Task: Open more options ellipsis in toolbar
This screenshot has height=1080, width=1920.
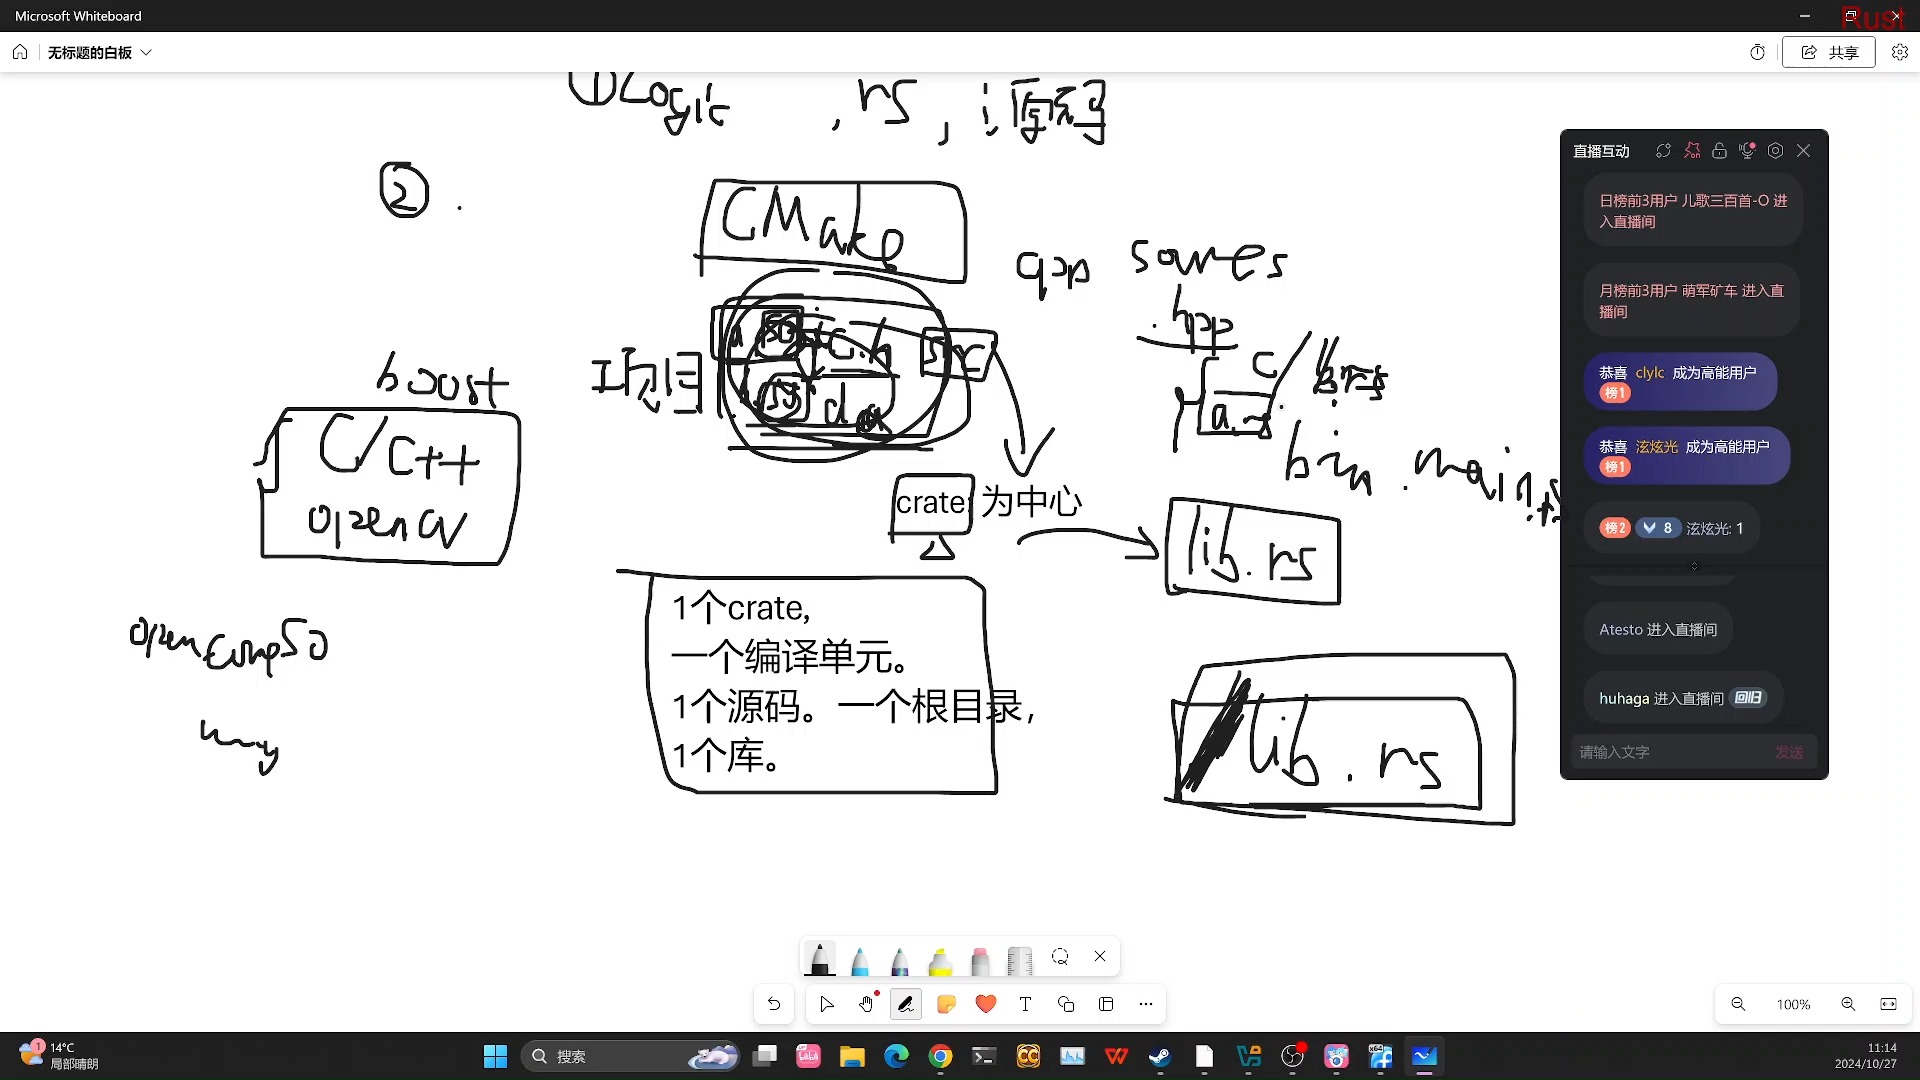Action: click(x=1146, y=1004)
